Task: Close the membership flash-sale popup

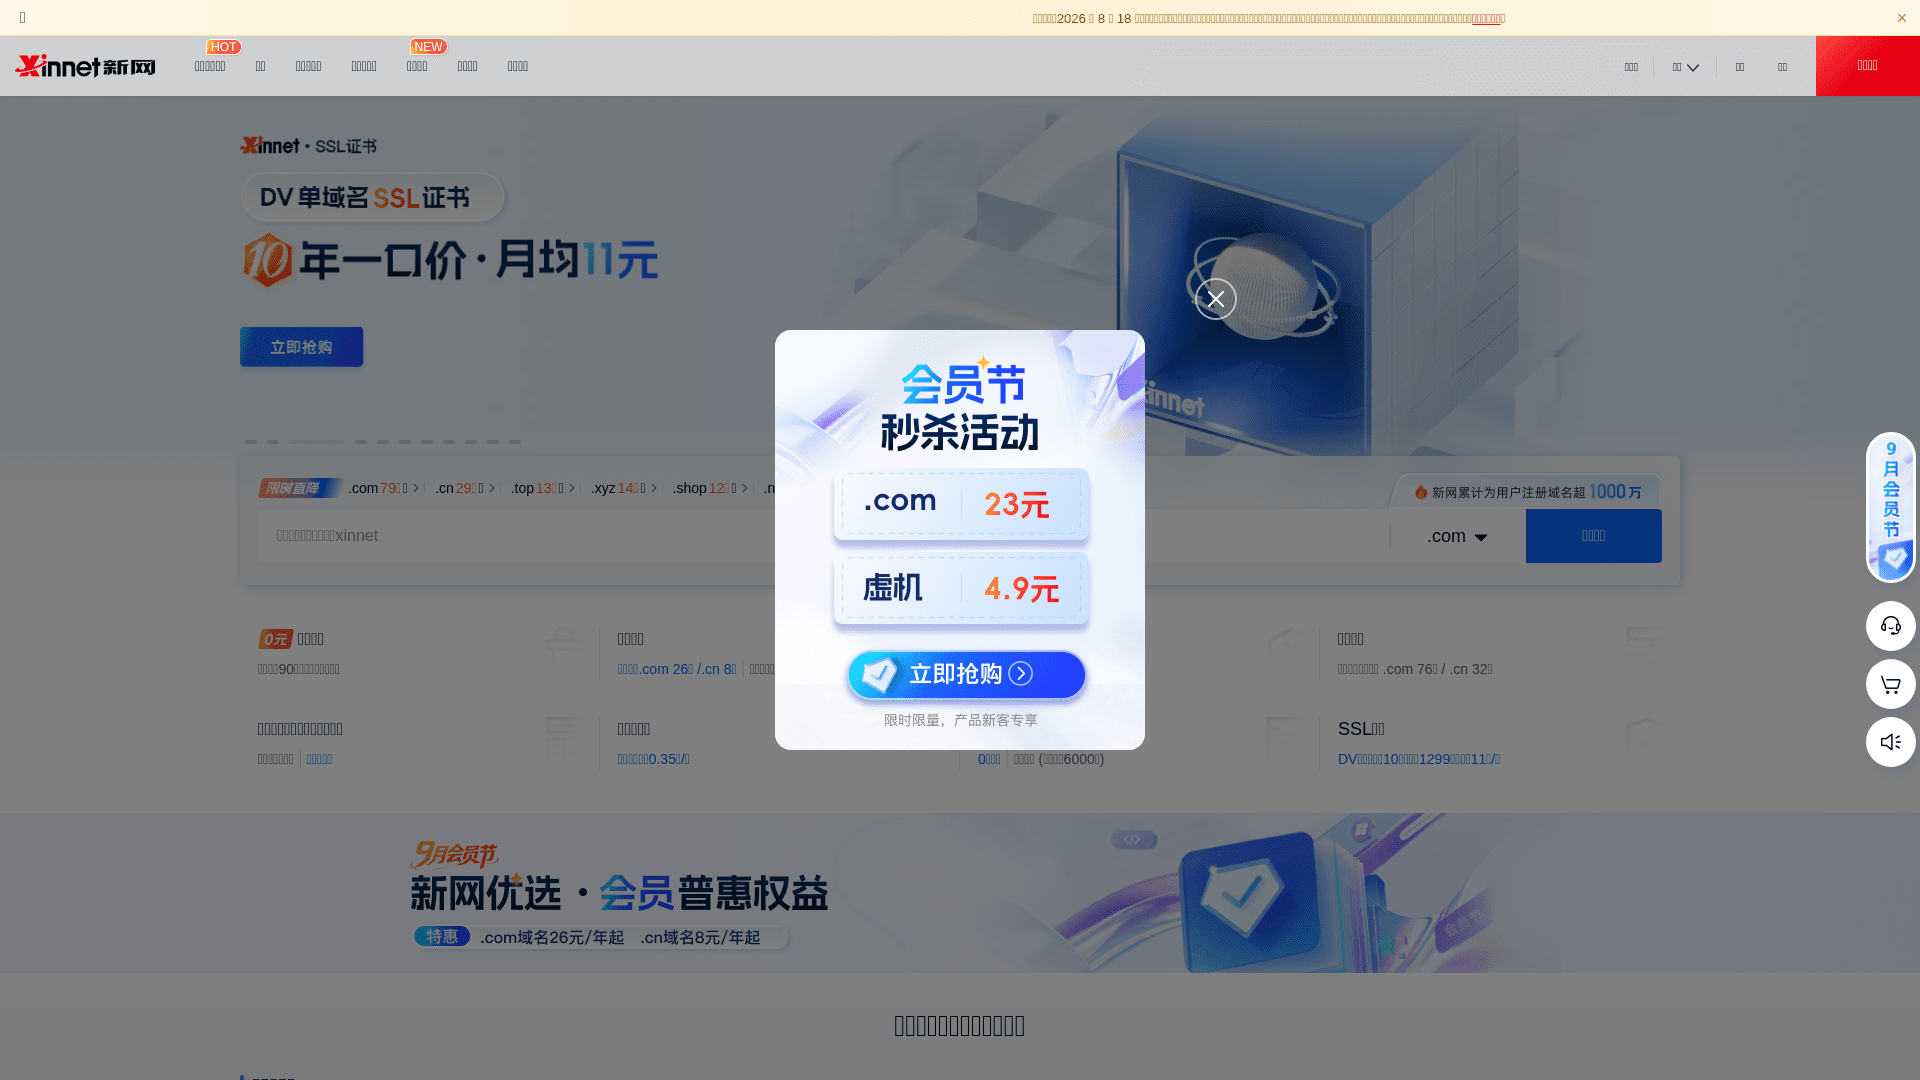Action: click(x=1216, y=299)
